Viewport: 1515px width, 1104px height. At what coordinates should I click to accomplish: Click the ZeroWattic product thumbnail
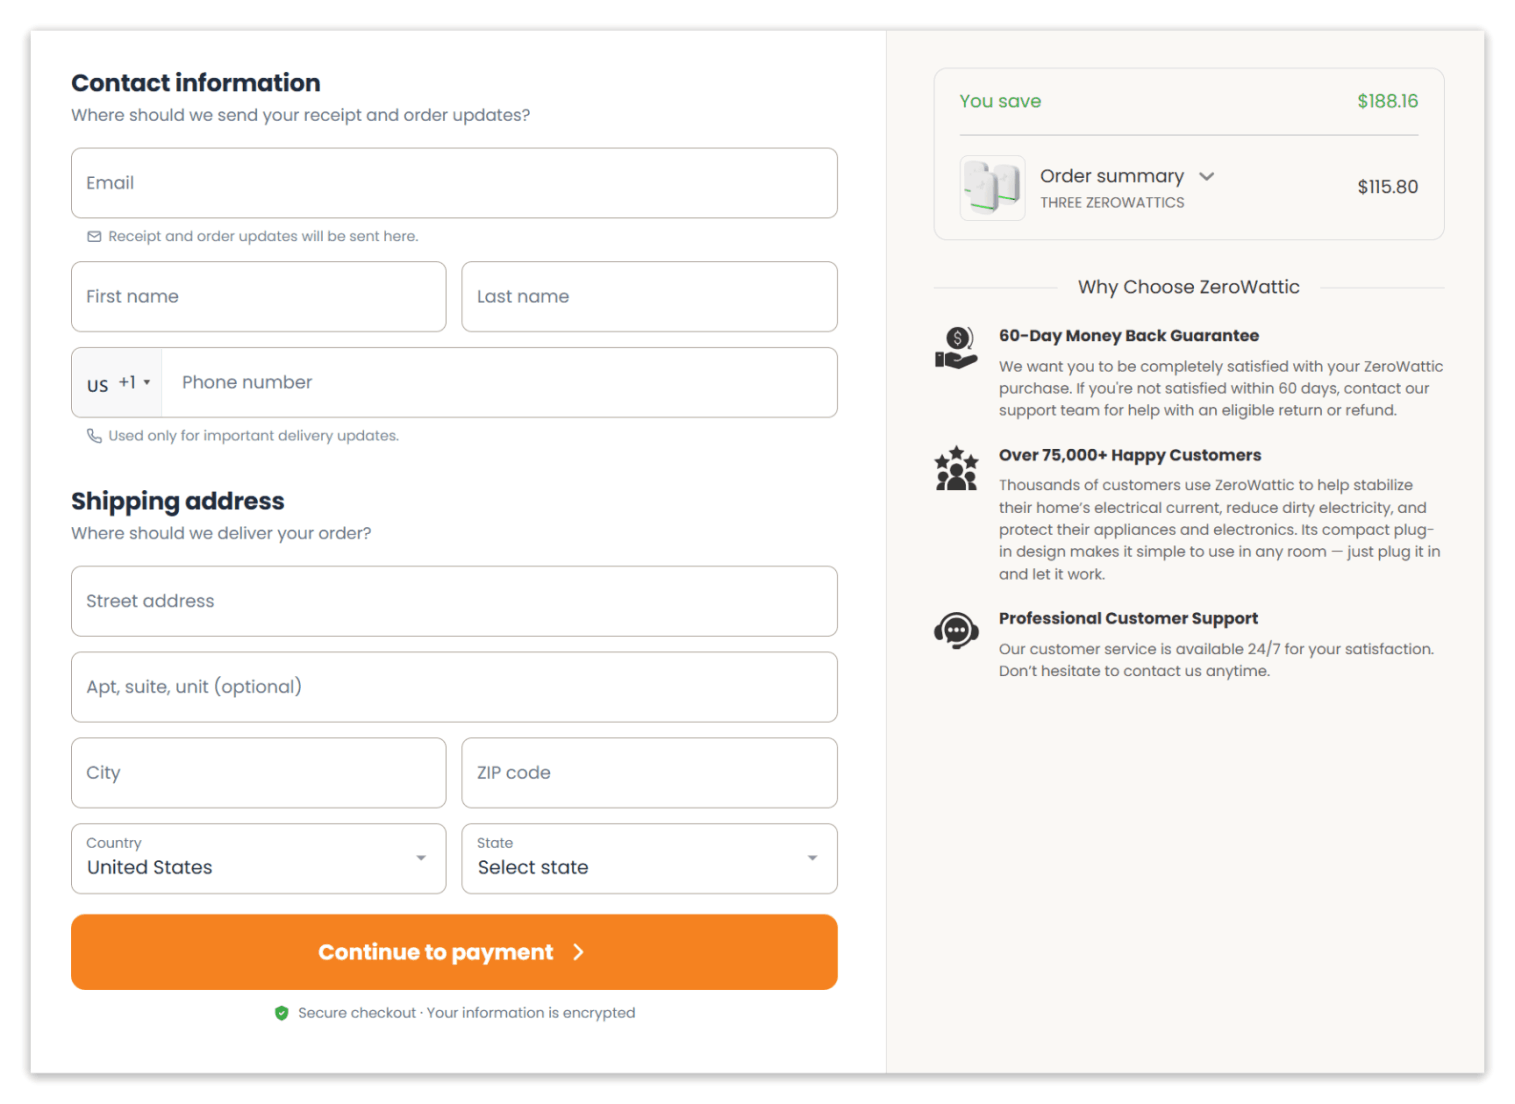tap(992, 187)
